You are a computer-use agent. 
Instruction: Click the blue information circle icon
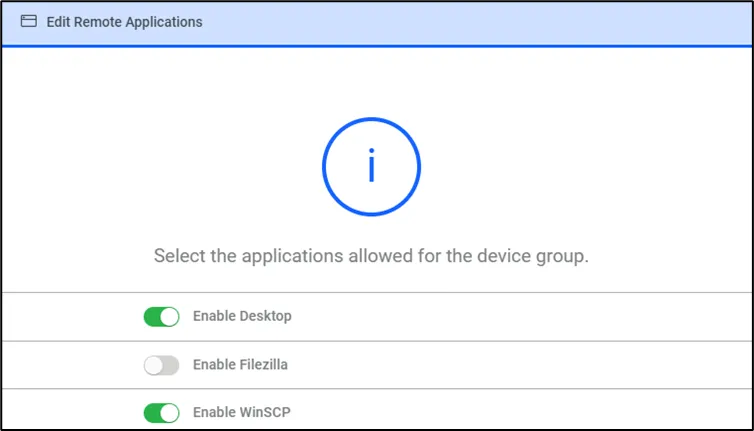point(371,166)
